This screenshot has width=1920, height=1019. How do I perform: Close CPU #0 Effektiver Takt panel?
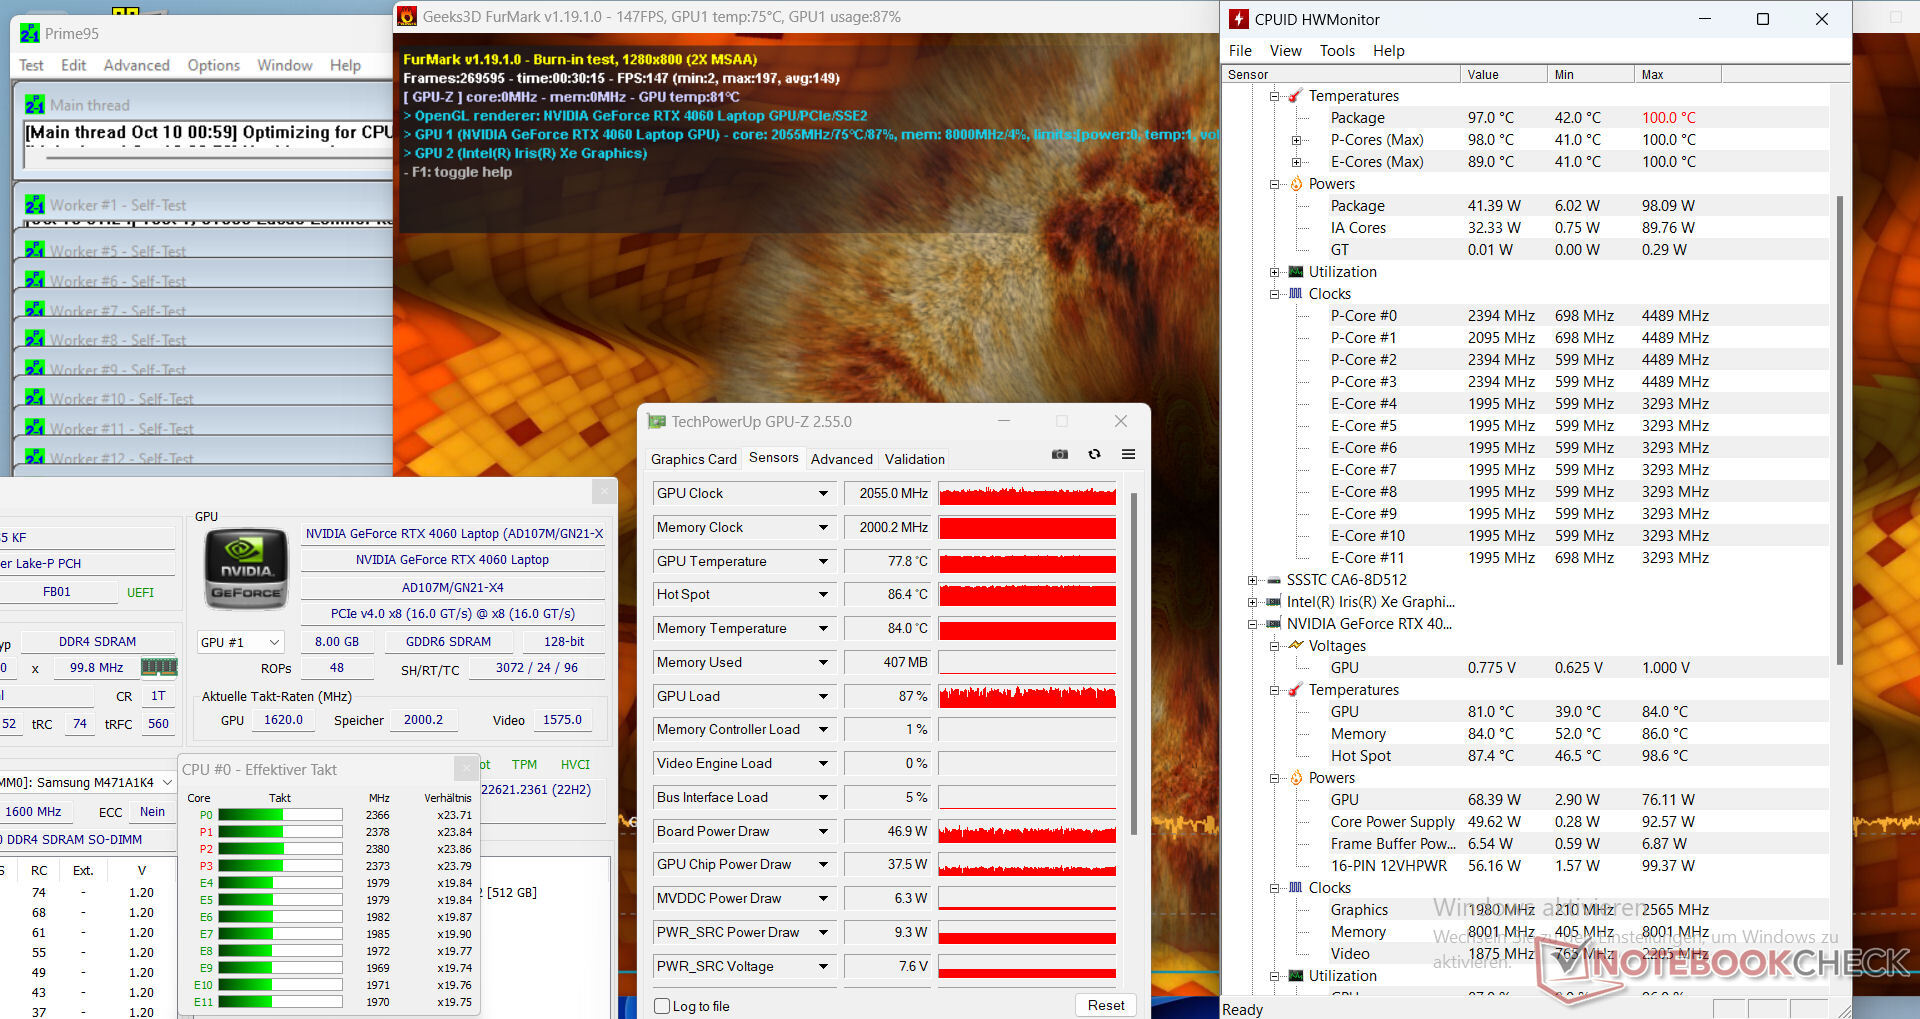(x=465, y=768)
